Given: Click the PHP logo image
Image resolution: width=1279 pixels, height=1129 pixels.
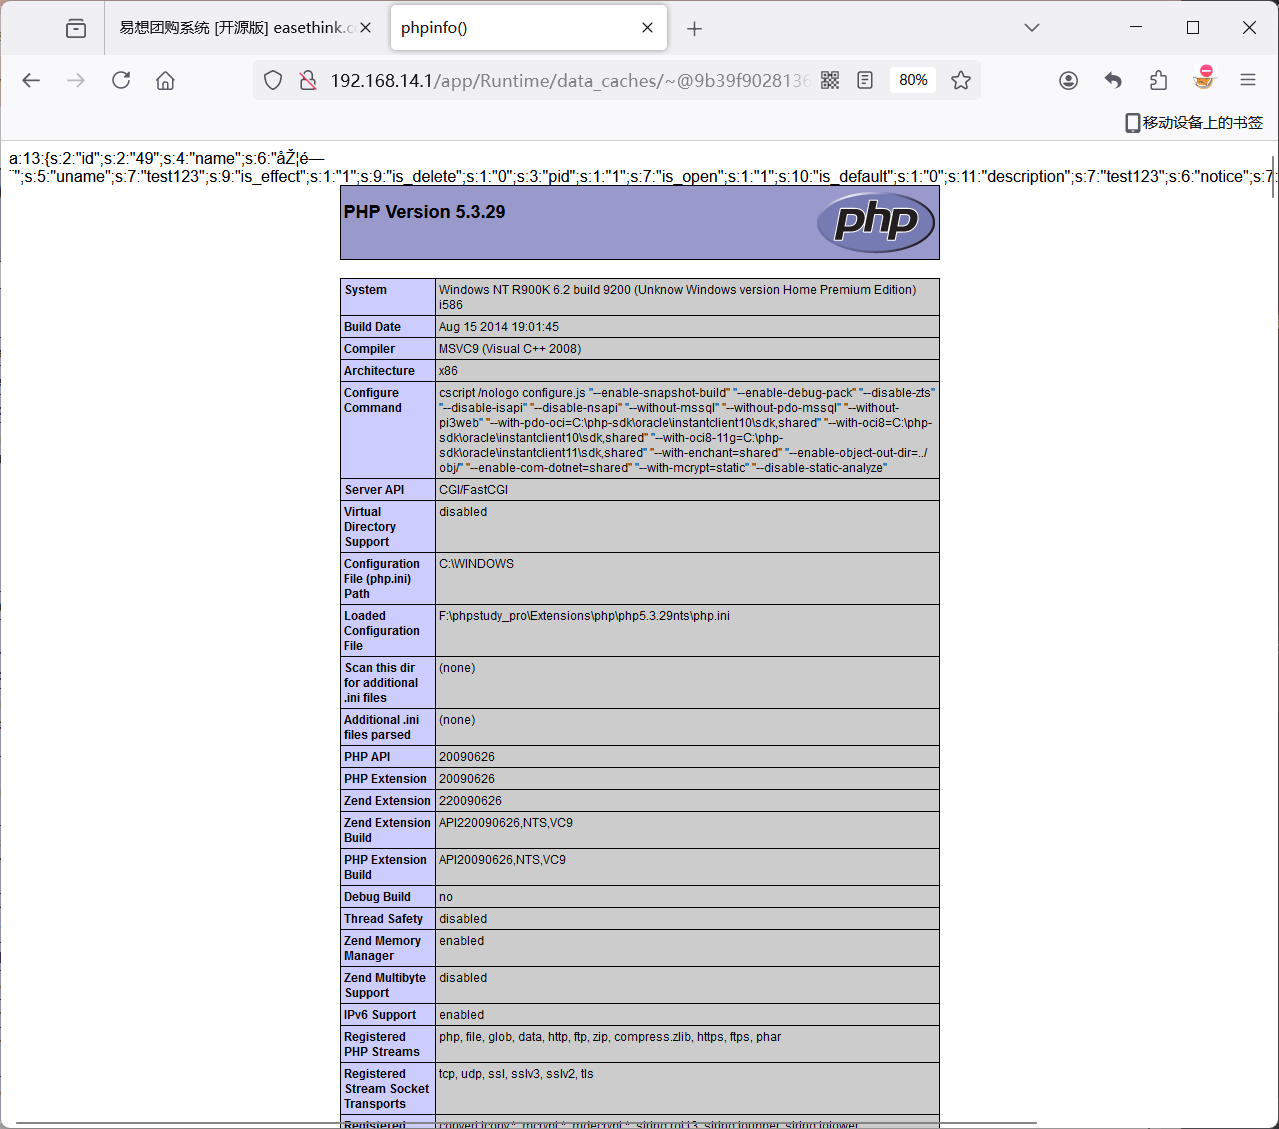Looking at the screenshot, I should pyautogui.click(x=876, y=222).
